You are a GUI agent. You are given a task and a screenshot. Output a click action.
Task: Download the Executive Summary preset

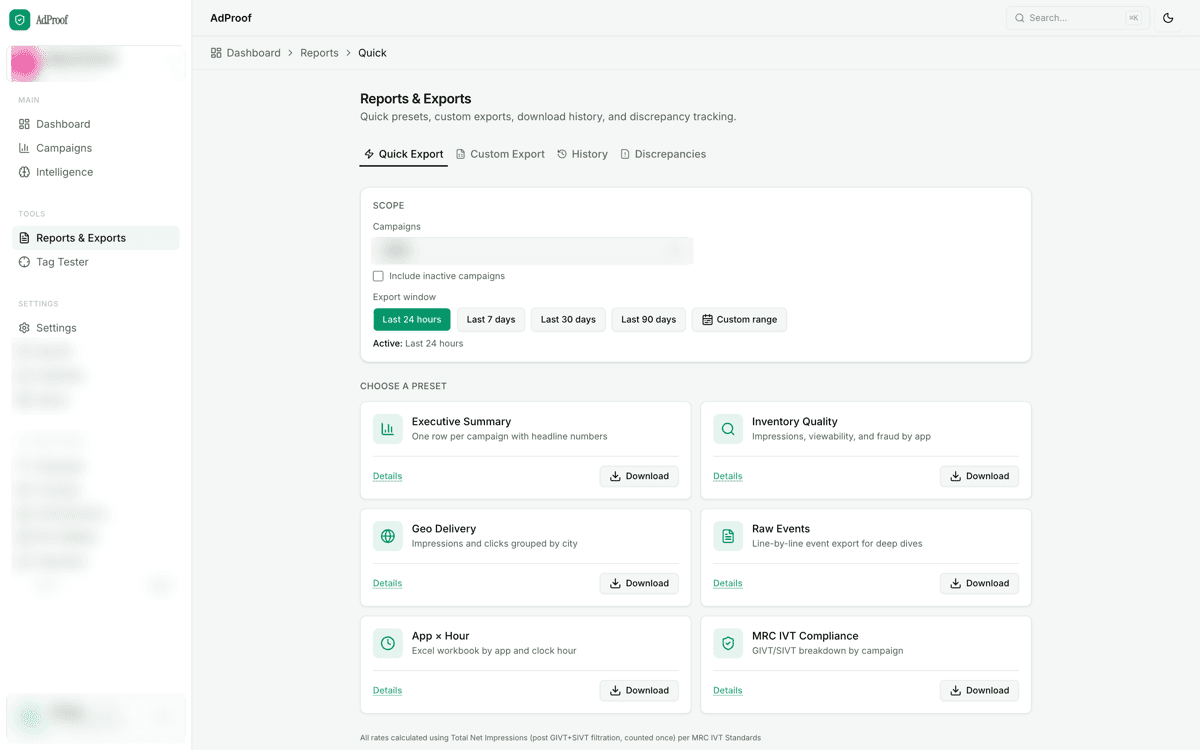tap(639, 476)
